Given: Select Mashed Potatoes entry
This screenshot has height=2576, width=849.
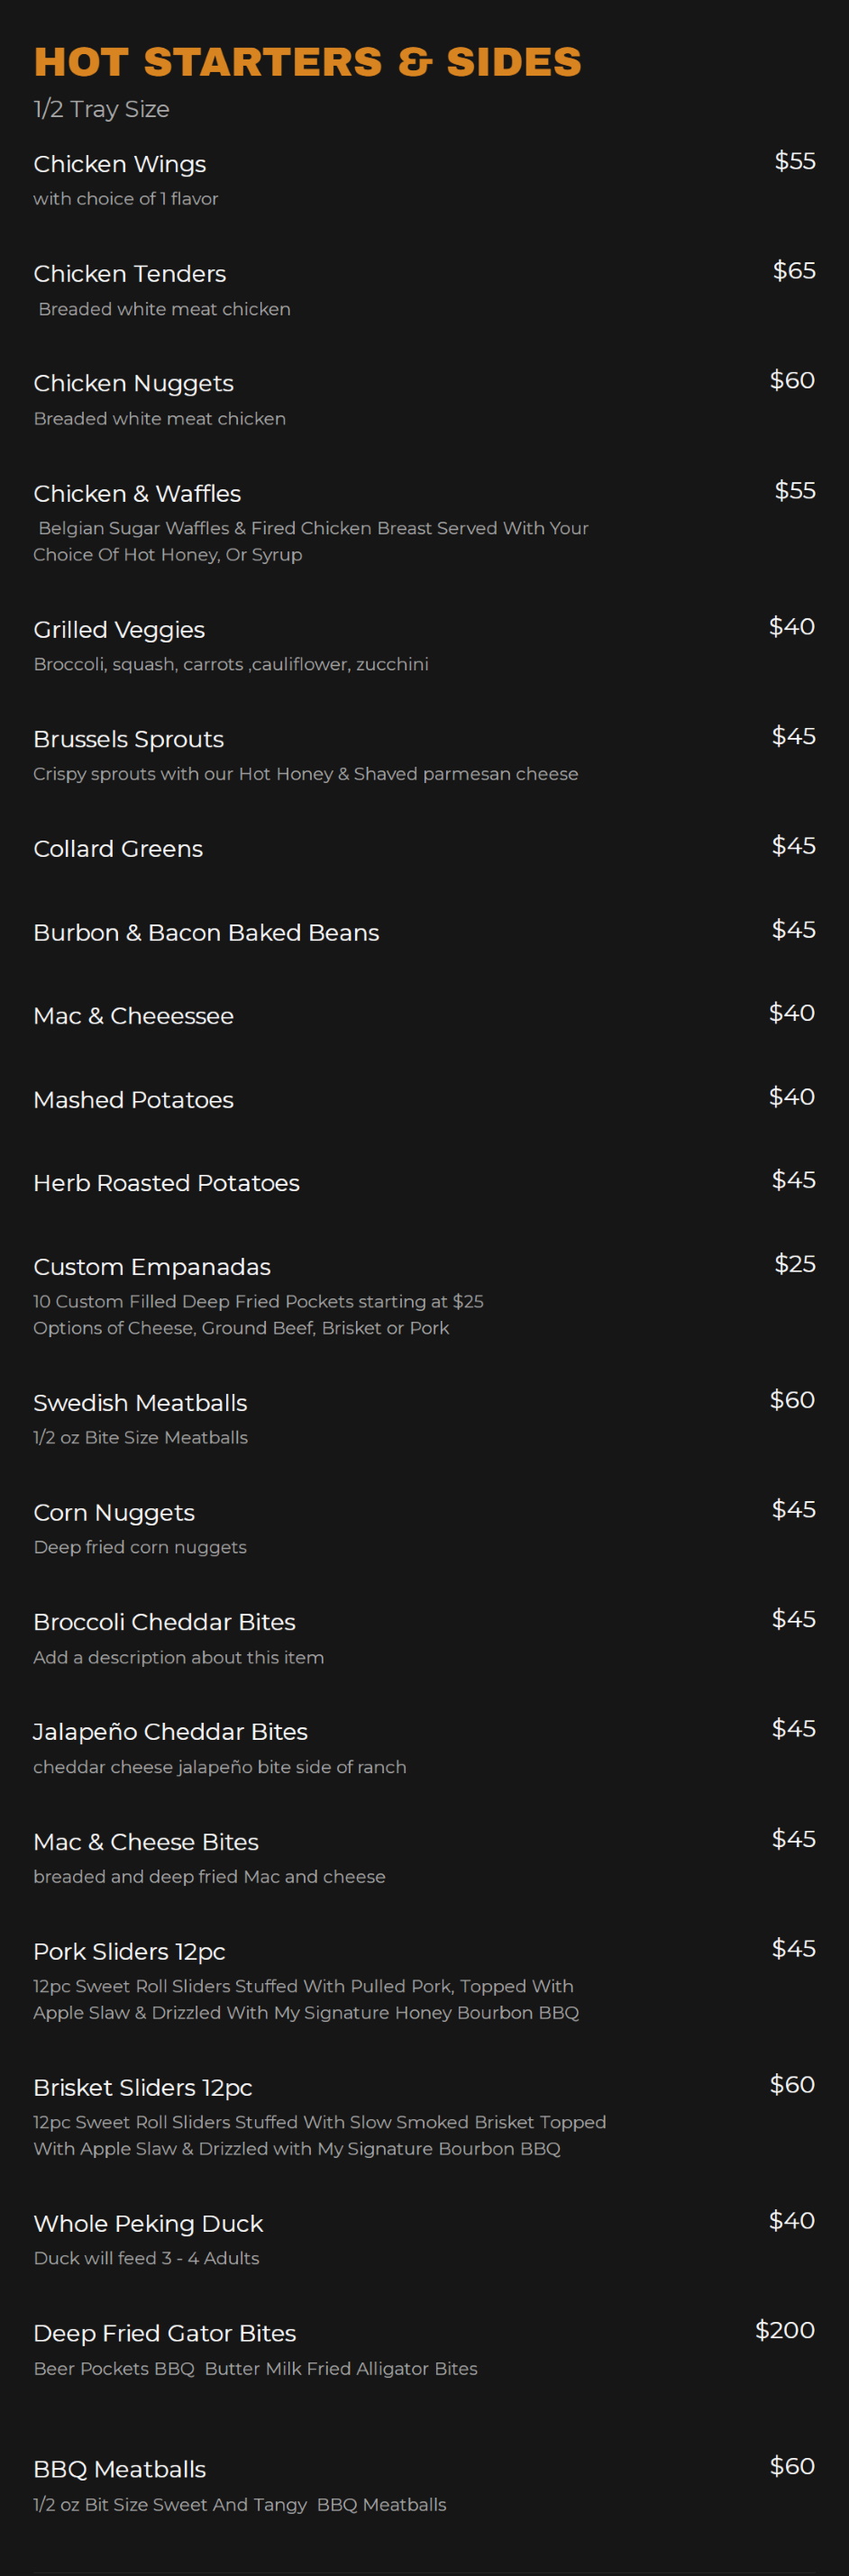Looking at the screenshot, I should tap(133, 1099).
